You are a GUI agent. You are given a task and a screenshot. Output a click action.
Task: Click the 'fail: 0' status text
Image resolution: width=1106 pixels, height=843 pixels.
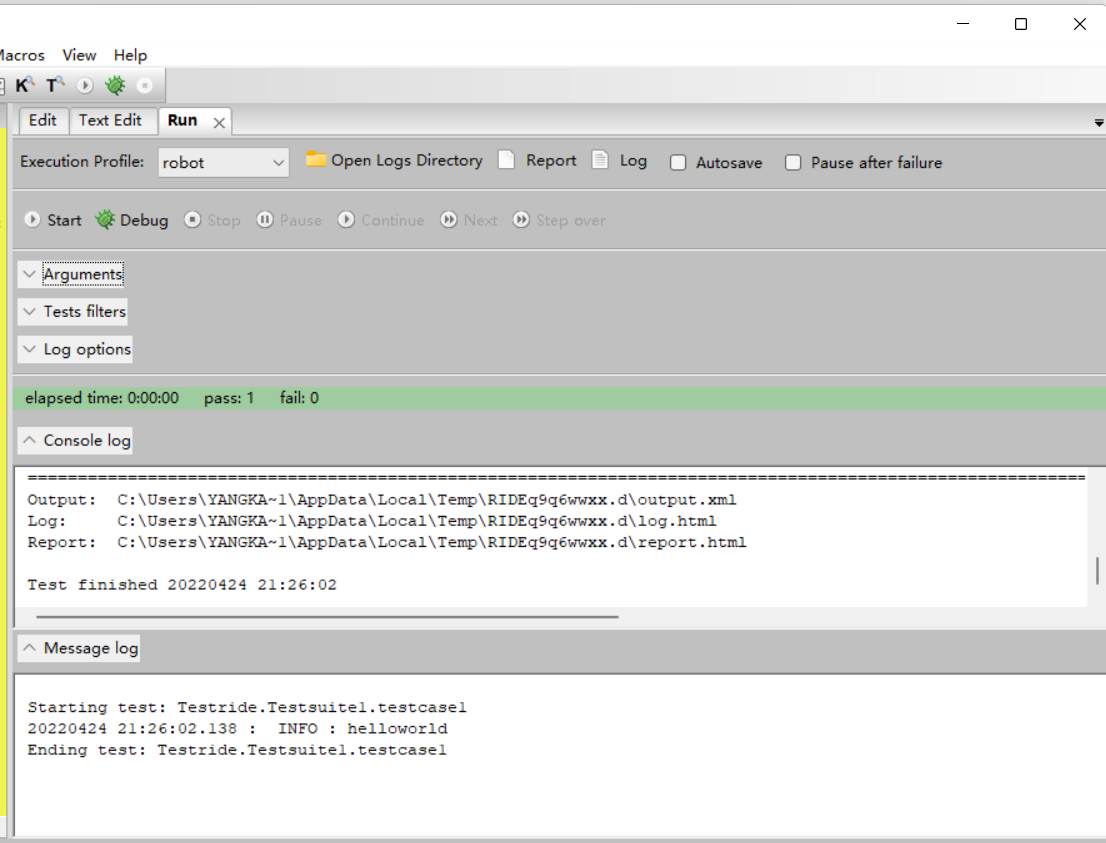click(299, 398)
